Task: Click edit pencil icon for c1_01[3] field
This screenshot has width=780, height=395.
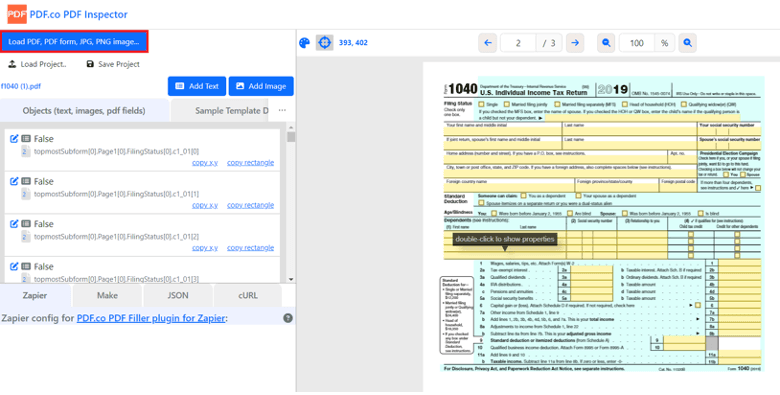Action: click(x=14, y=266)
